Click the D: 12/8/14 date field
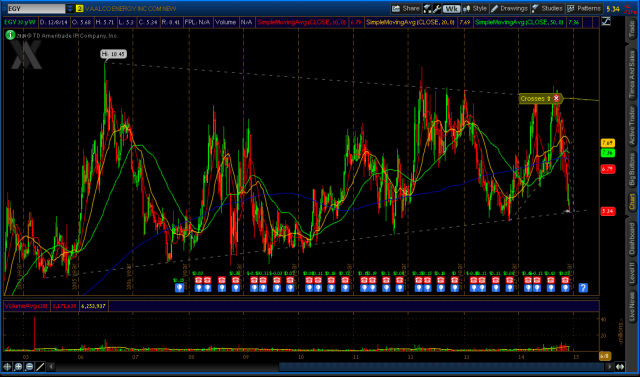This screenshot has height=377, width=640. click(53, 22)
